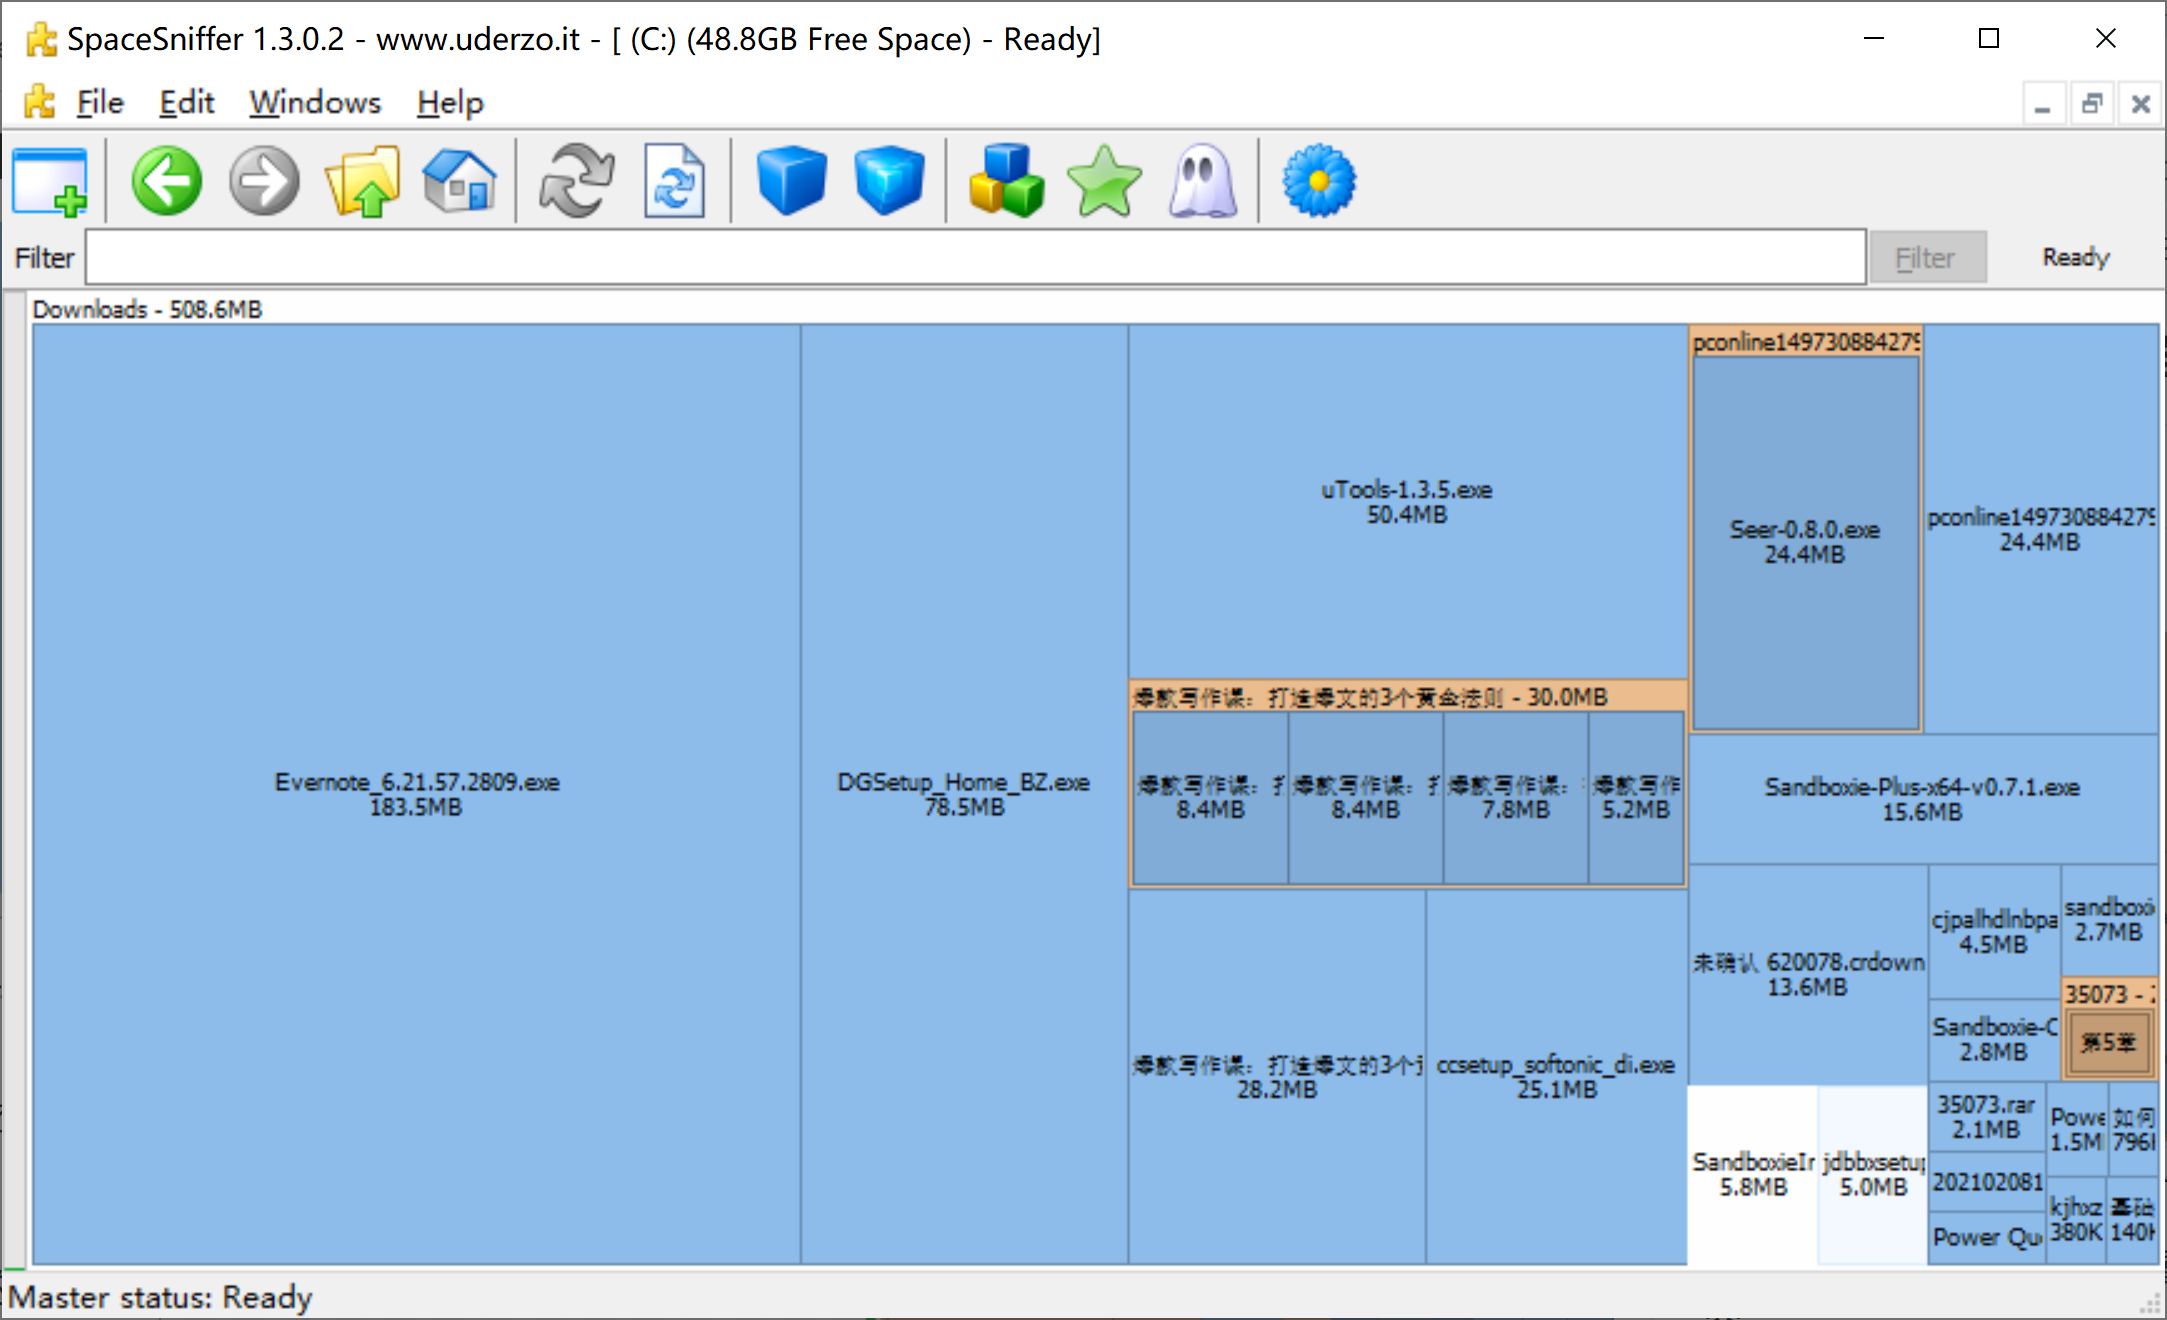
Task: Open the Windows menu
Action: pos(315,102)
